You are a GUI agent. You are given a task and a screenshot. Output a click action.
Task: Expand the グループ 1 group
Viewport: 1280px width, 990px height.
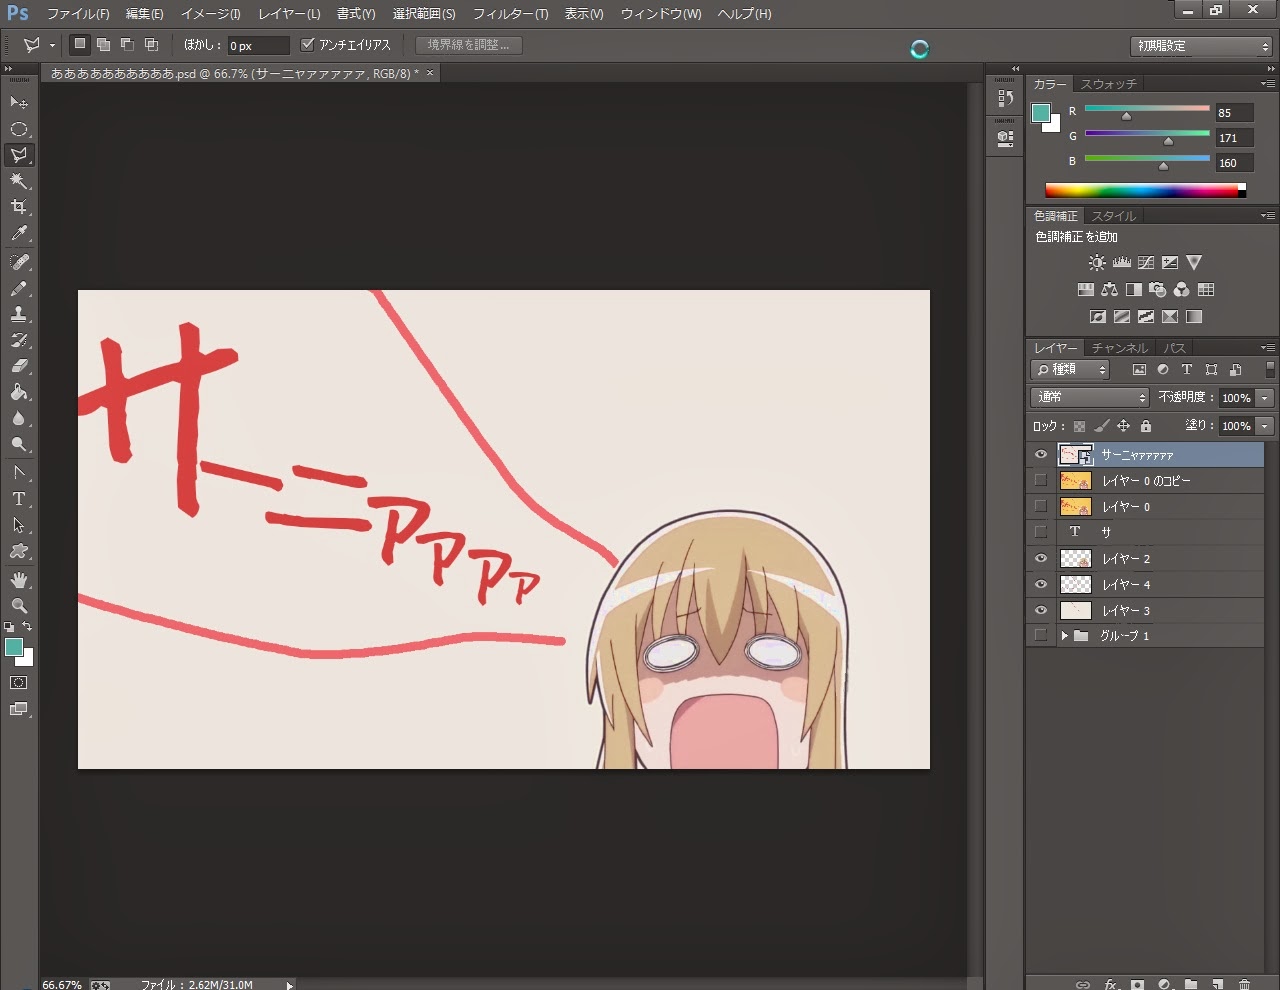tap(1064, 636)
